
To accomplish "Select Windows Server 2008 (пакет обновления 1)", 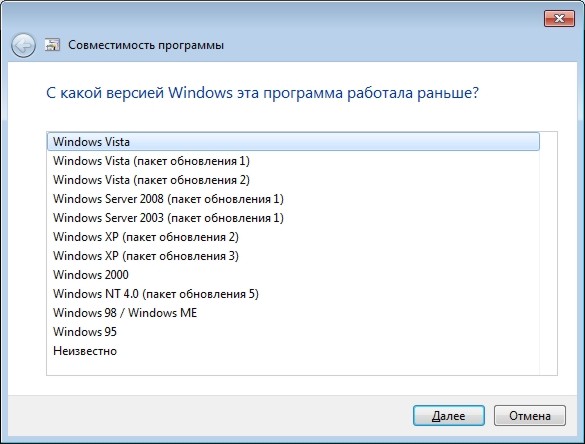I will pyautogui.click(x=293, y=199).
